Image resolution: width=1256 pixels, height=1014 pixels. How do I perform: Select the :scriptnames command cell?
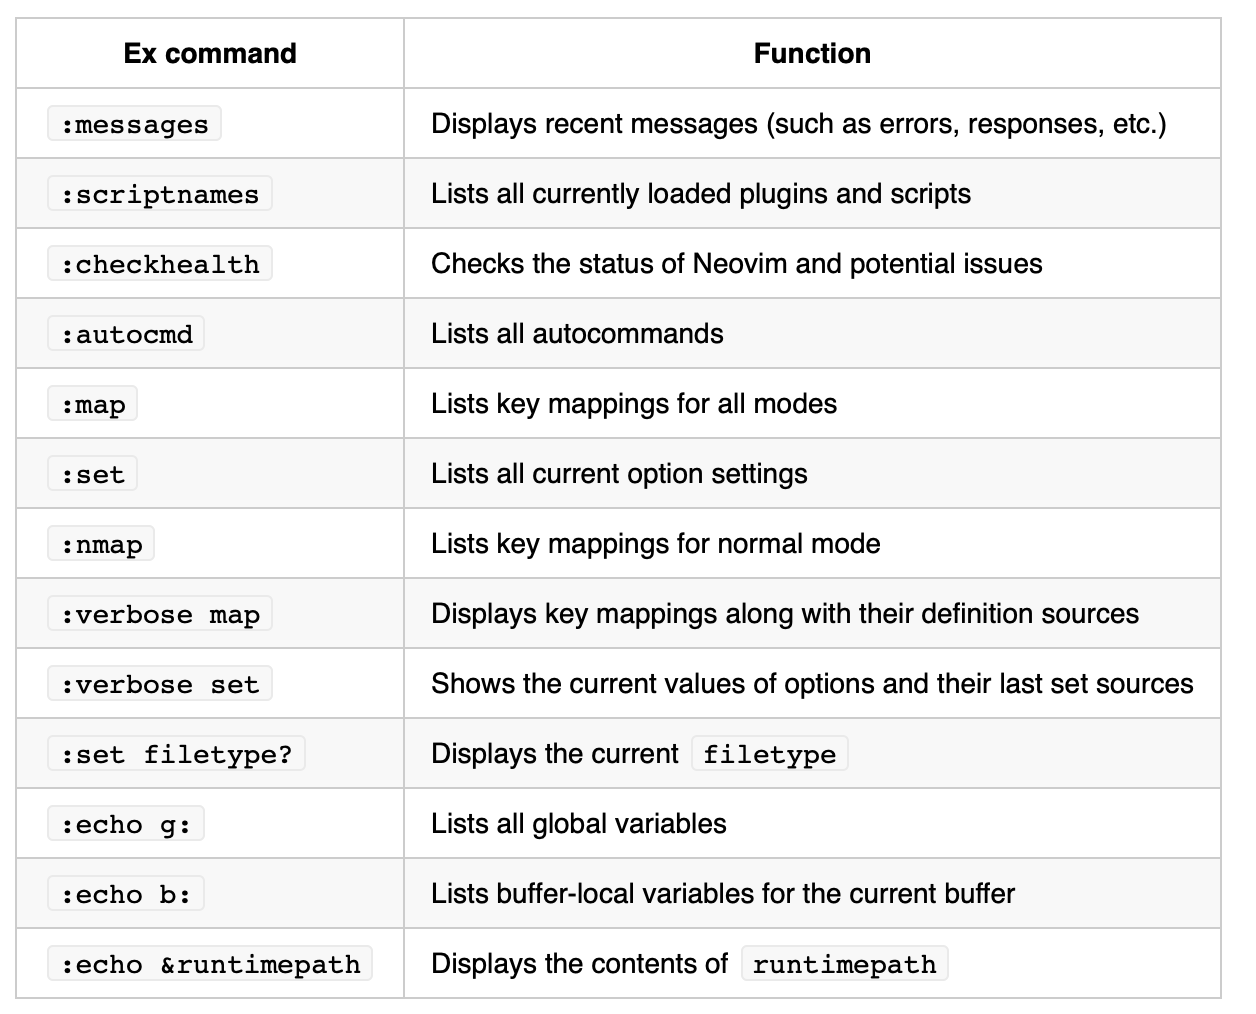pos(210,193)
